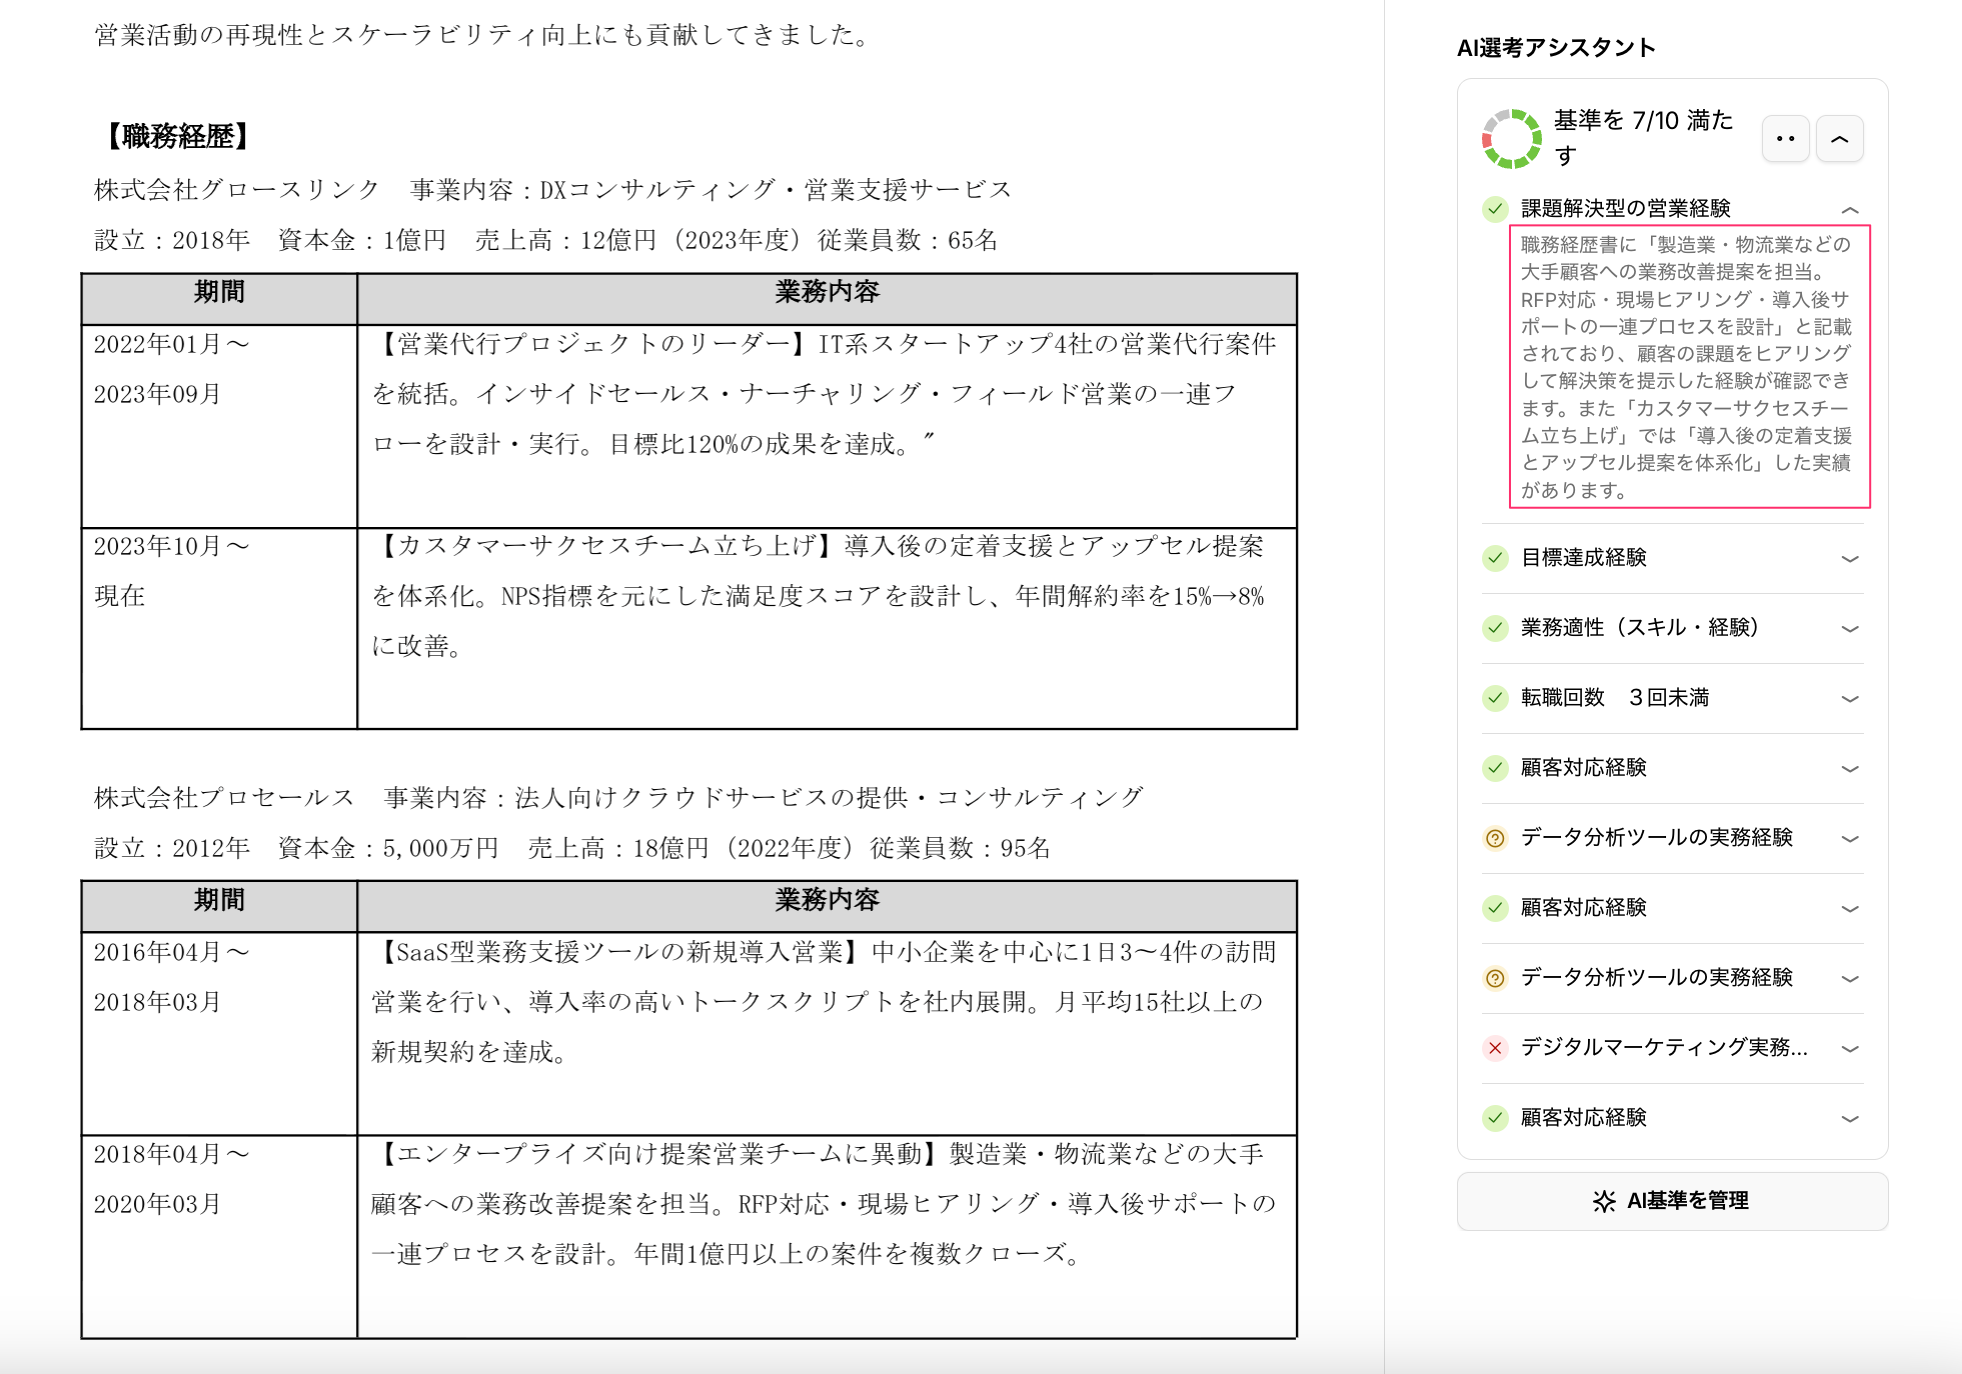
Task: Click green check icon beside 業務適性（スキル・経験）
Action: (1495, 628)
